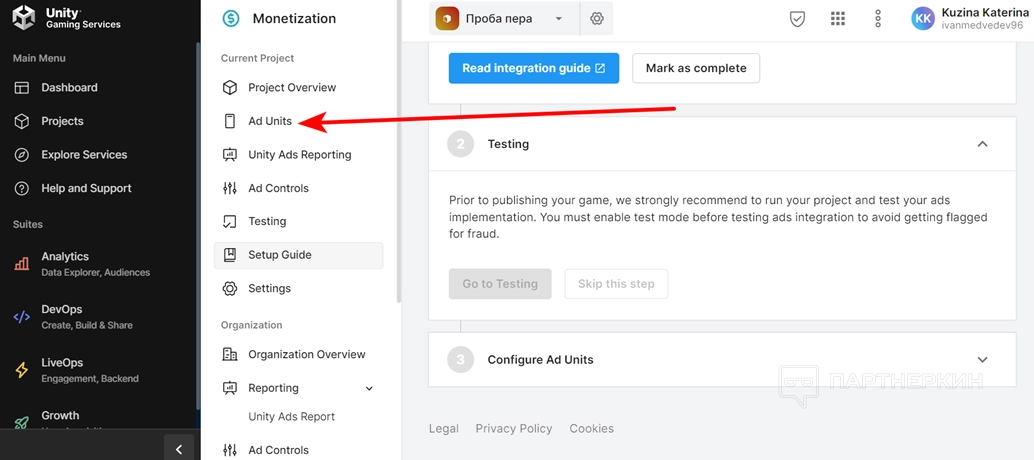Click the Read integration guide button
Image resolution: width=1034 pixels, height=460 pixels.
[x=533, y=68]
